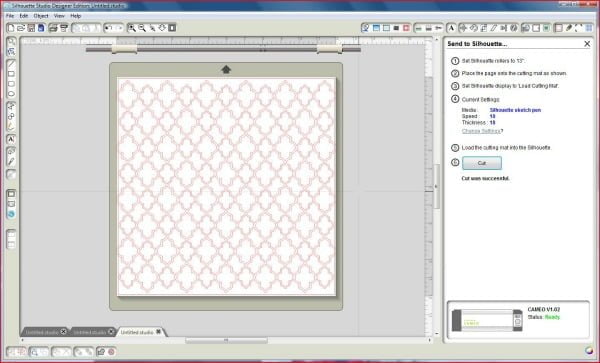
Task: Click the CAMEO device thumbnail image
Action: tap(487, 320)
